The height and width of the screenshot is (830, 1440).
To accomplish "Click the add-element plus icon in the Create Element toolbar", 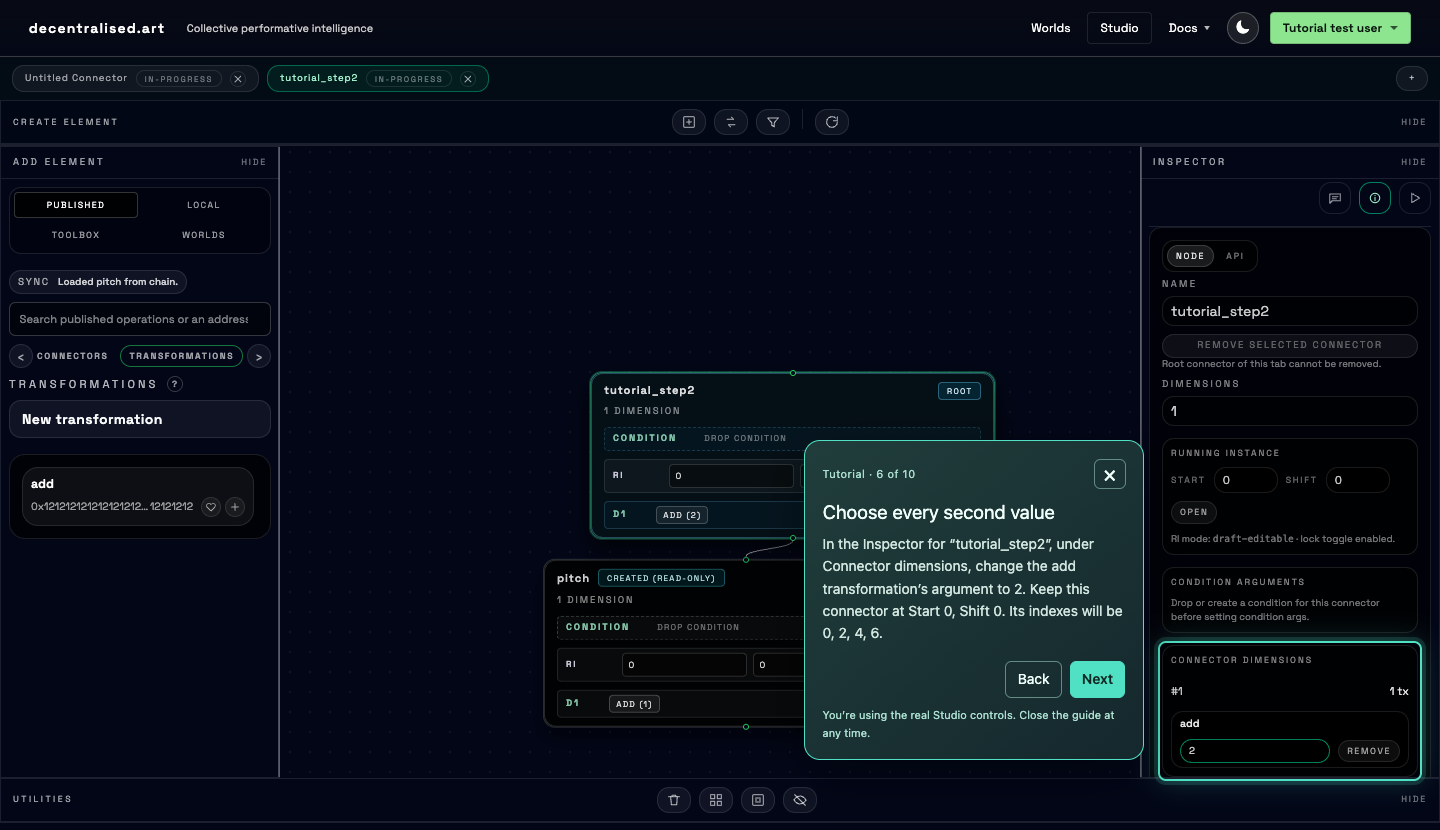I will (x=689, y=122).
